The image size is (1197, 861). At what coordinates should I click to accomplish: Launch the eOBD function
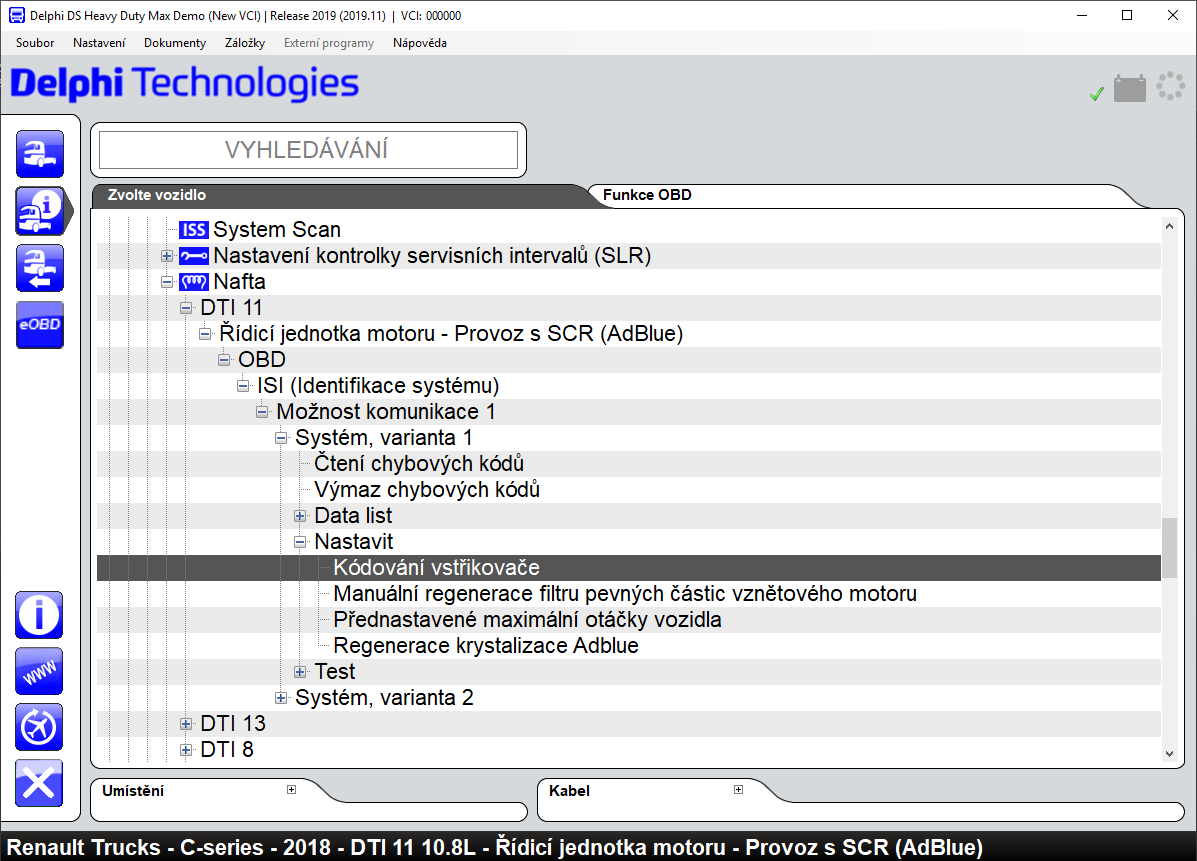[x=40, y=325]
